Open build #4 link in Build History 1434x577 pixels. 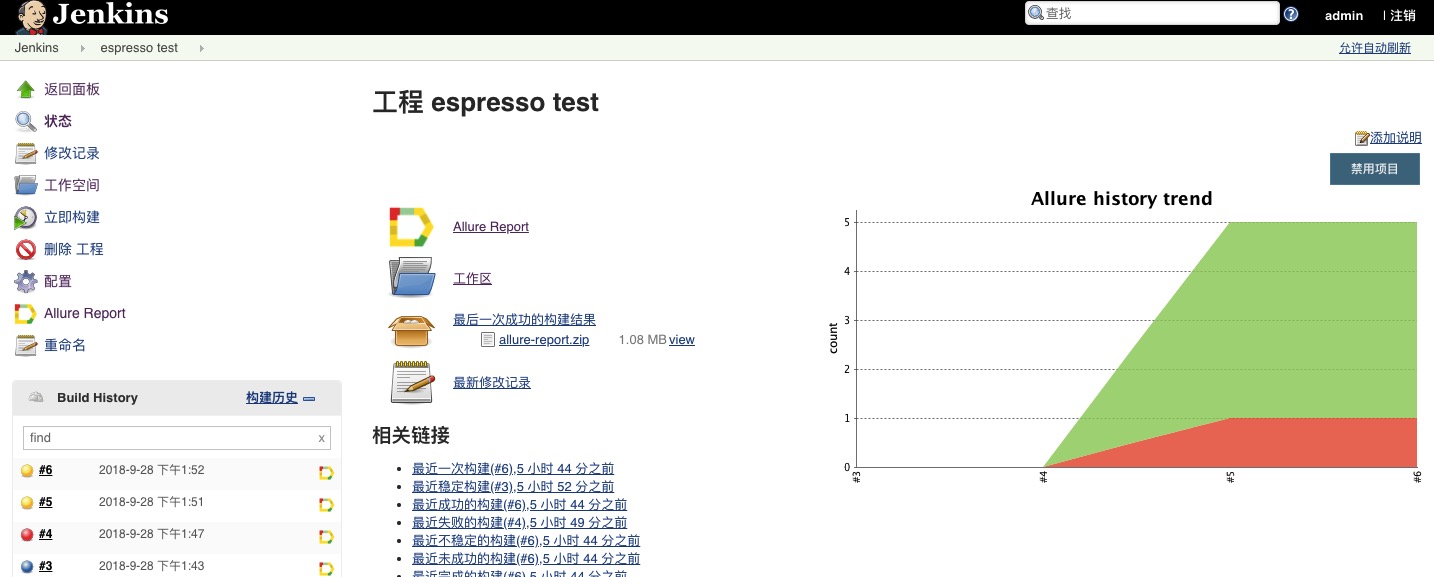coord(46,534)
